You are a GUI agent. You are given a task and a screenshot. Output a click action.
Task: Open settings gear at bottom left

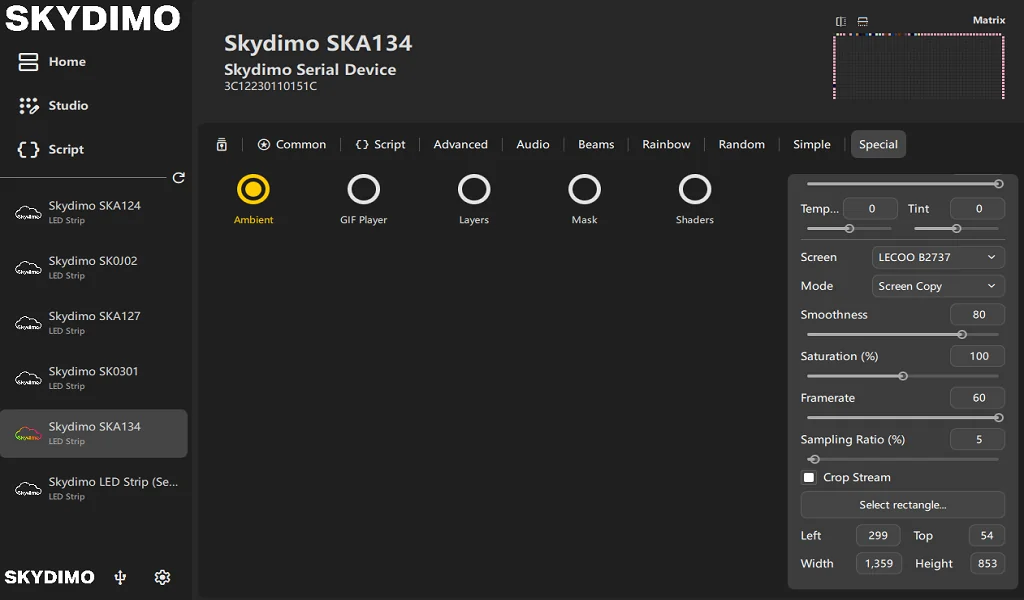(x=163, y=577)
